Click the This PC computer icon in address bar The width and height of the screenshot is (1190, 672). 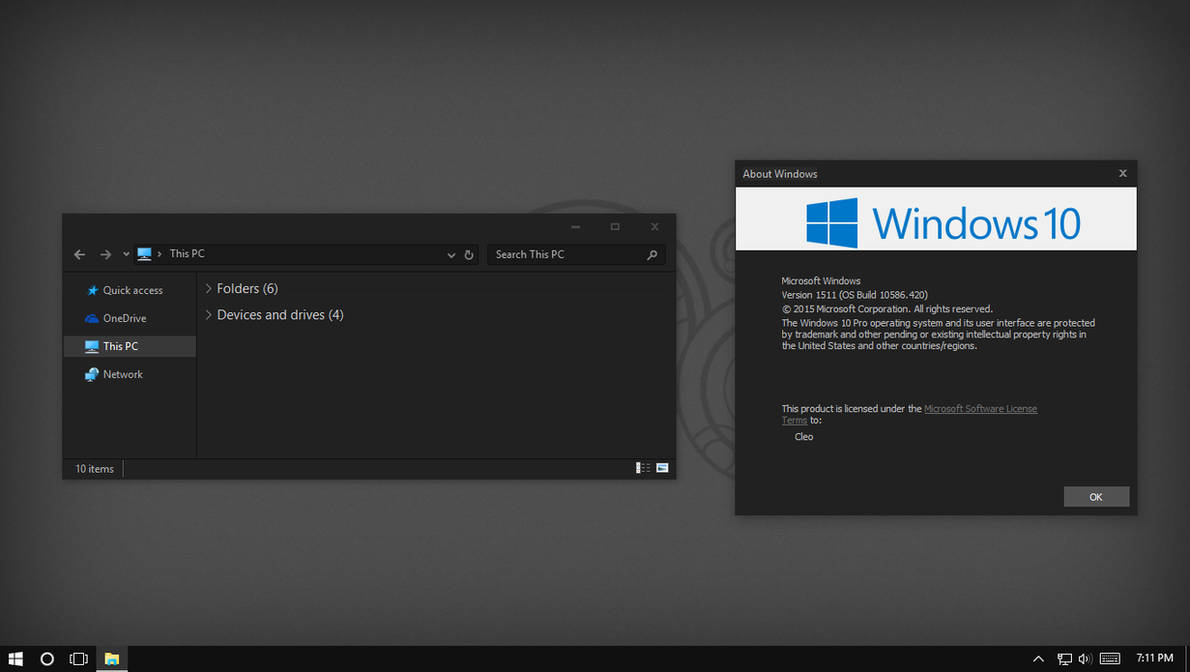coord(144,254)
